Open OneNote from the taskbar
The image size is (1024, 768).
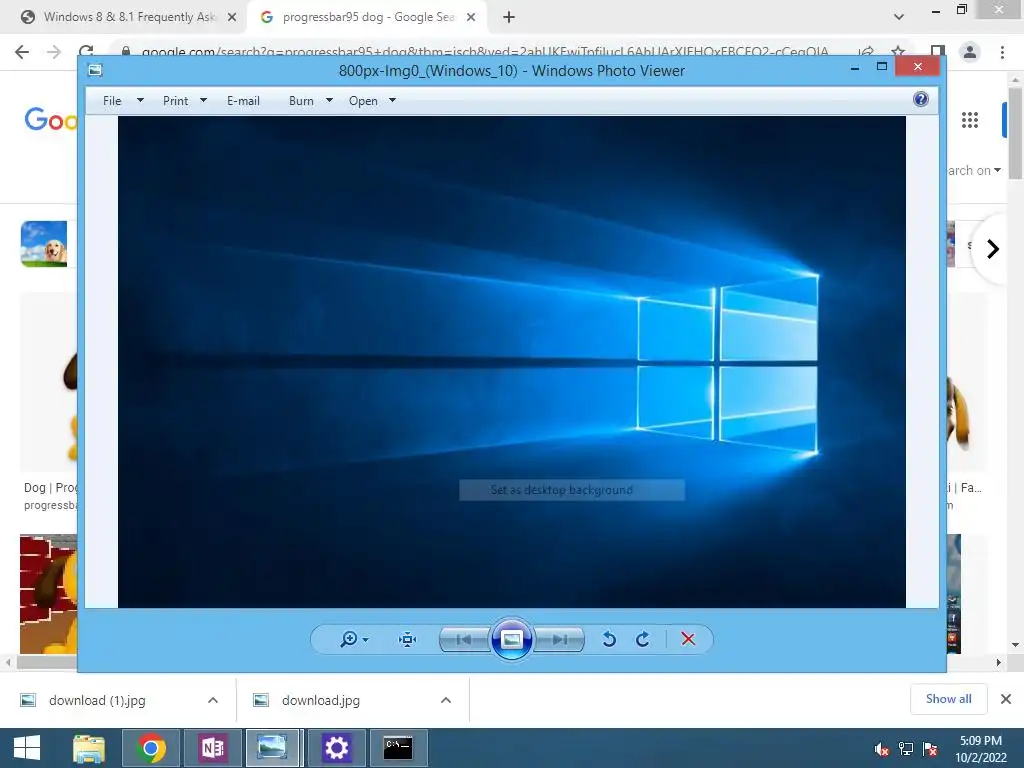[x=213, y=748]
